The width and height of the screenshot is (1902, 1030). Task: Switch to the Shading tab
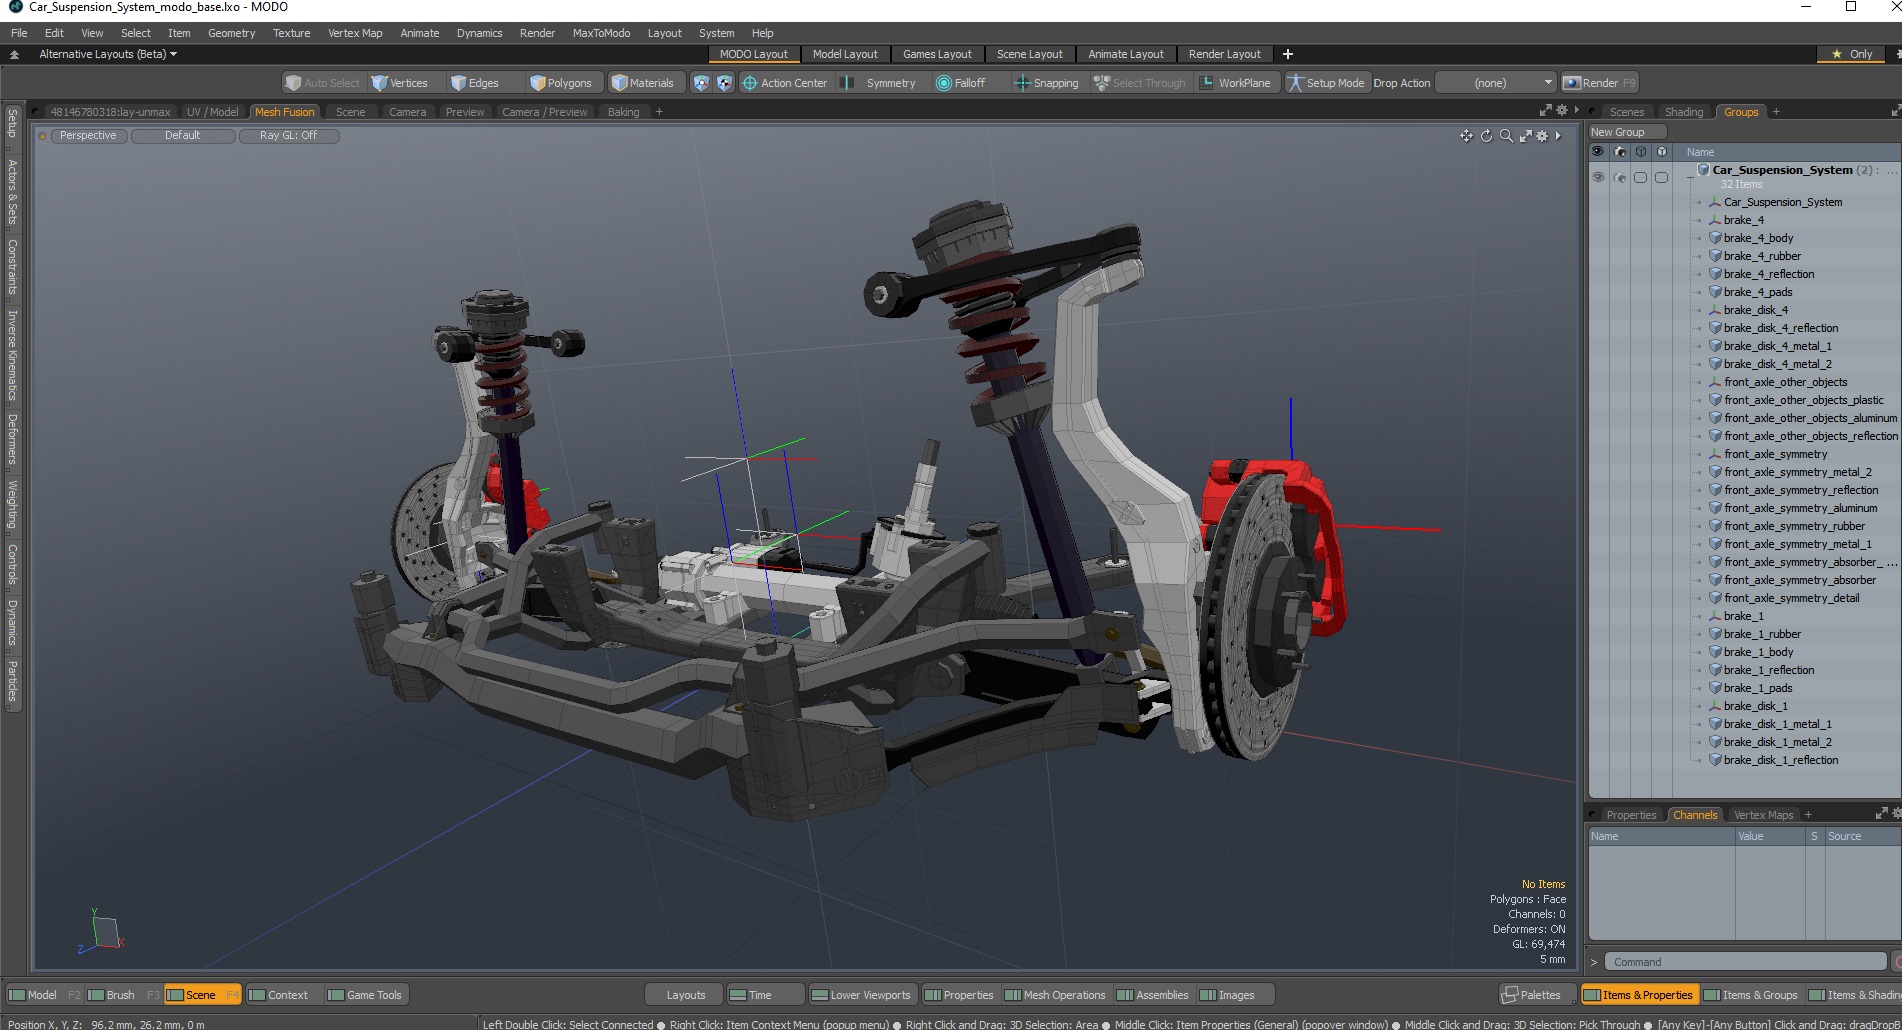(x=1684, y=112)
